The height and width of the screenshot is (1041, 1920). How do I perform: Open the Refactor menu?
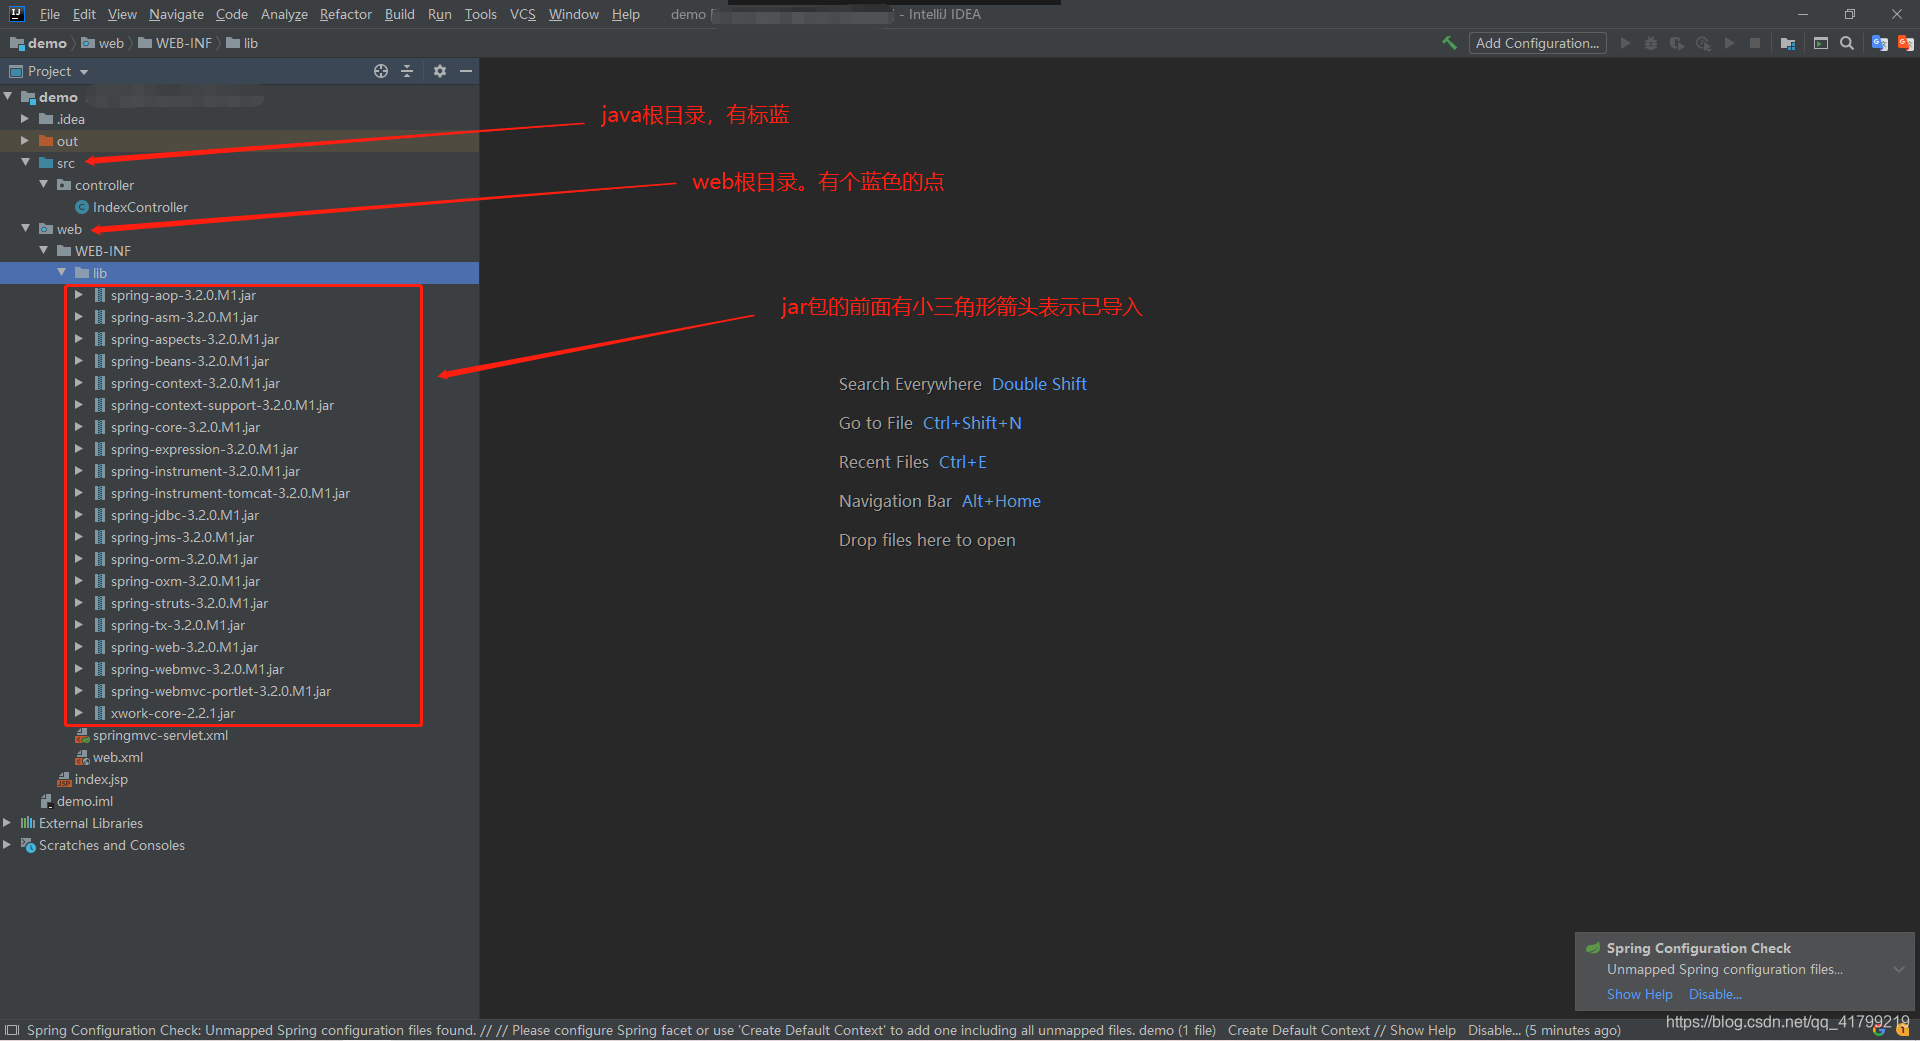click(346, 14)
